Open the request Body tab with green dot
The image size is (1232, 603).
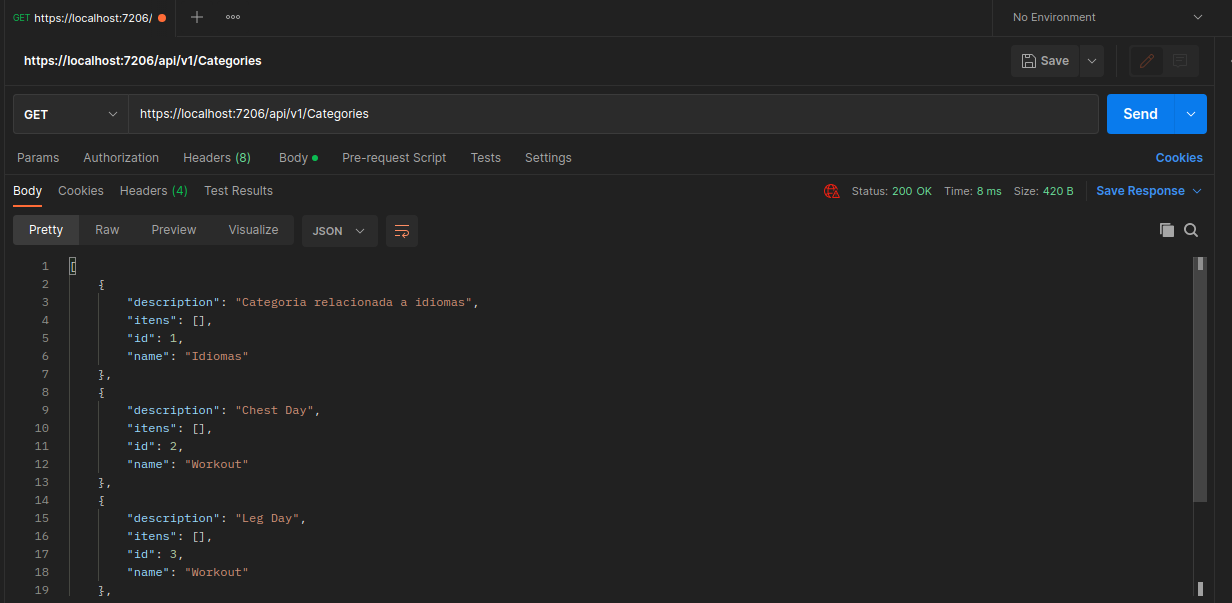298,158
